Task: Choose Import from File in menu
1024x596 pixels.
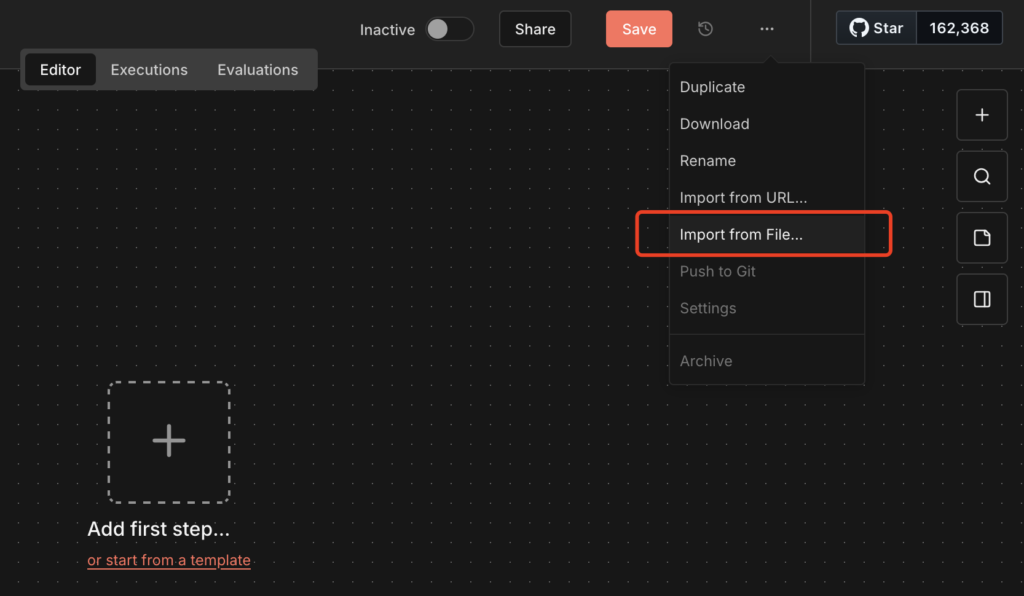Action: (741, 235)
